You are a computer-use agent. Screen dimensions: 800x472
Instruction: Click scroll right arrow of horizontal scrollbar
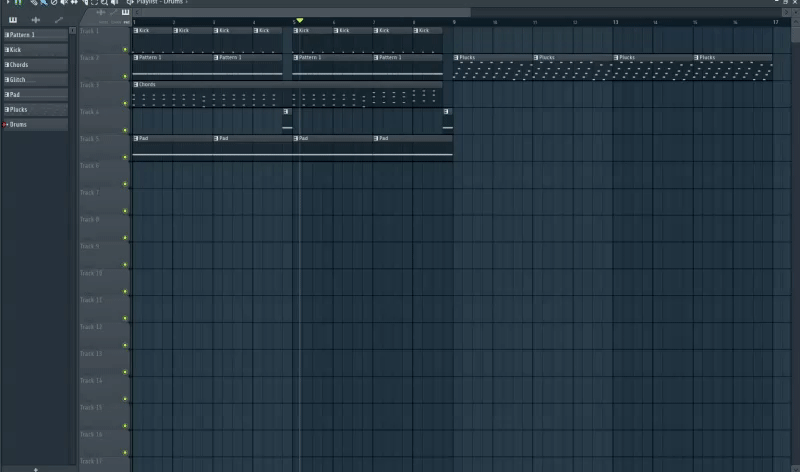[x=786, y=12]
